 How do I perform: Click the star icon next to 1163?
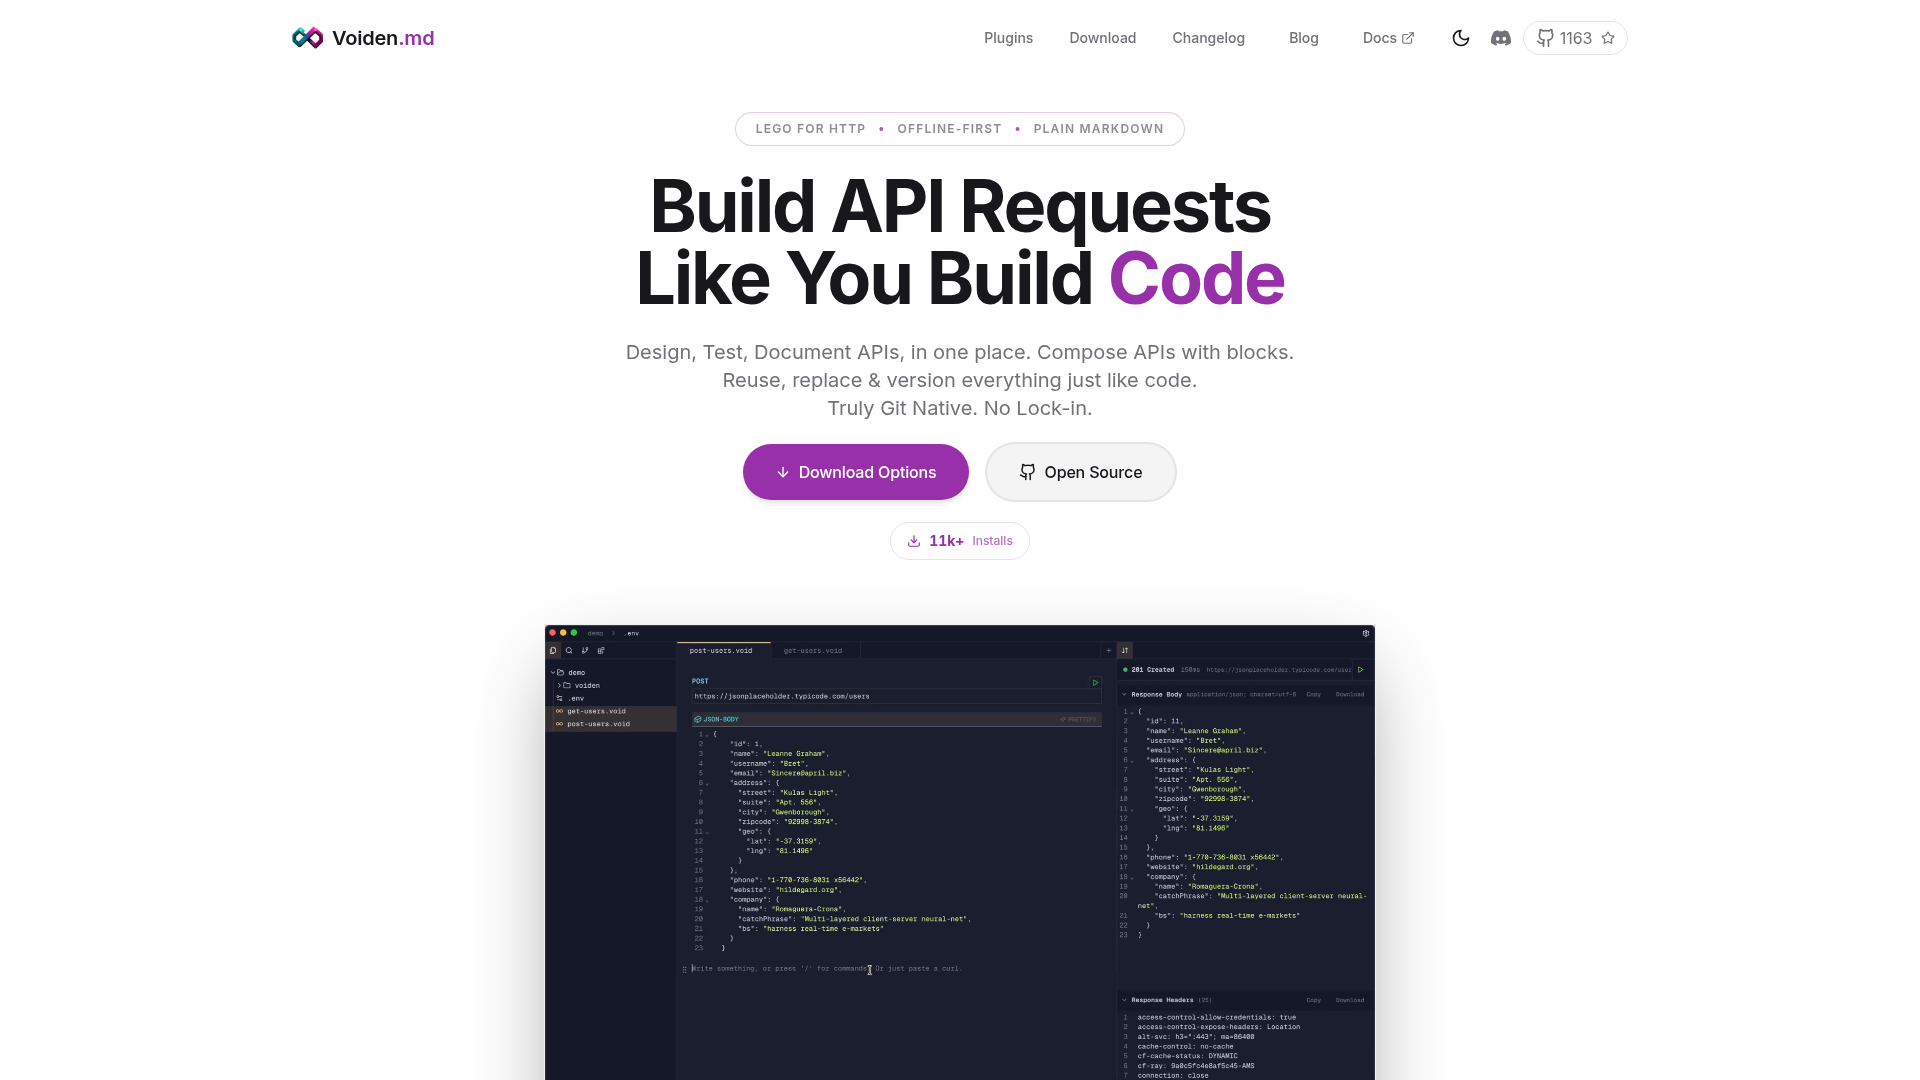tap(1608, 38)
